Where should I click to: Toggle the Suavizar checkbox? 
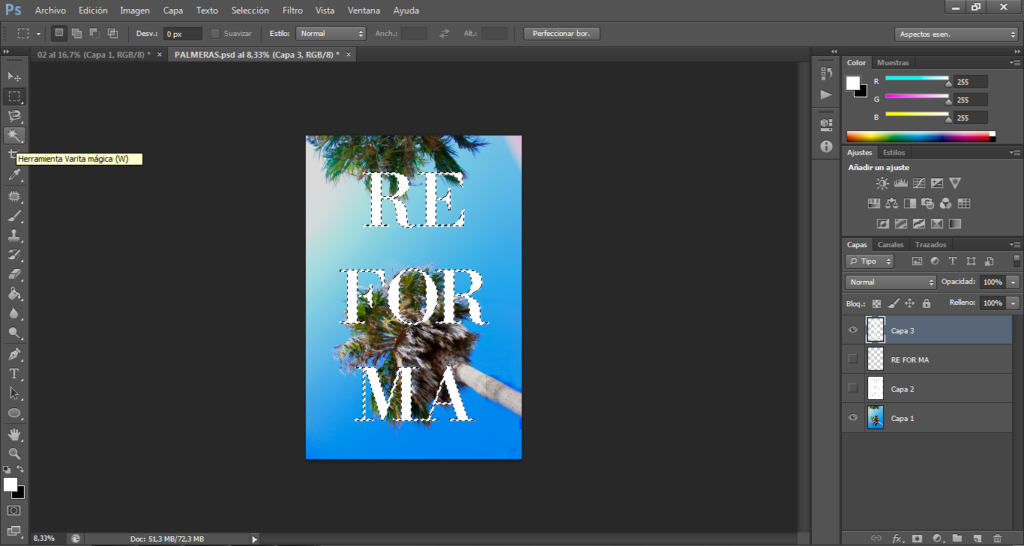[215, 33]
